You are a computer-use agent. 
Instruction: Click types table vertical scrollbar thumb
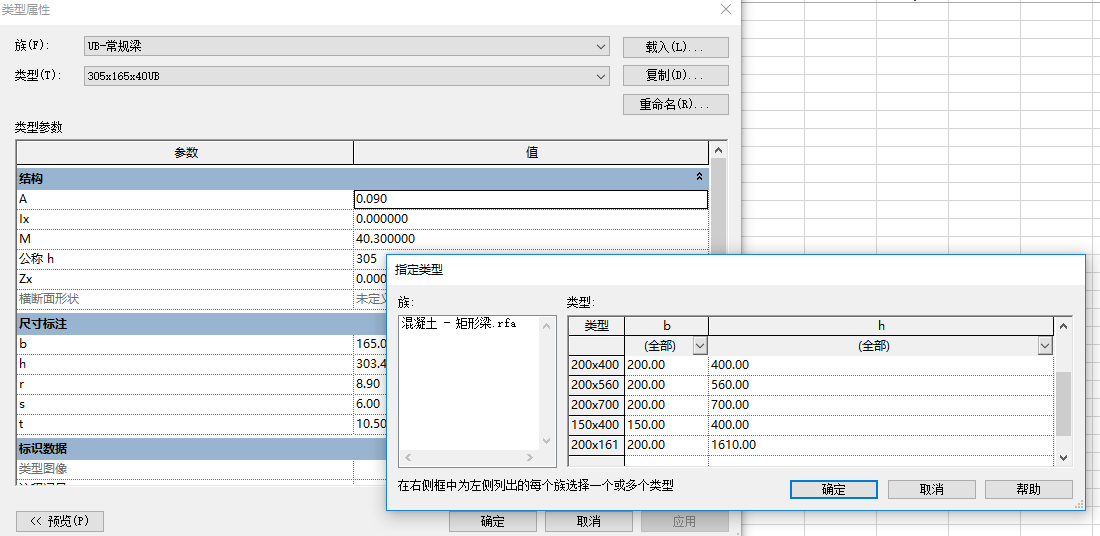(1064, 403)
